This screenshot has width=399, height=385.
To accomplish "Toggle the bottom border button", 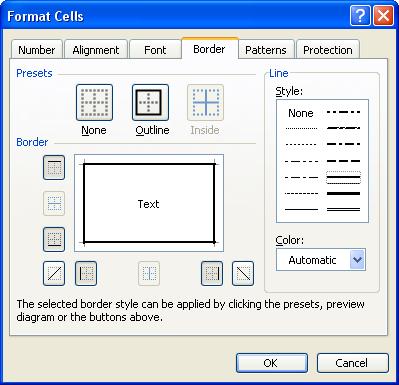I will click(54, 239).
